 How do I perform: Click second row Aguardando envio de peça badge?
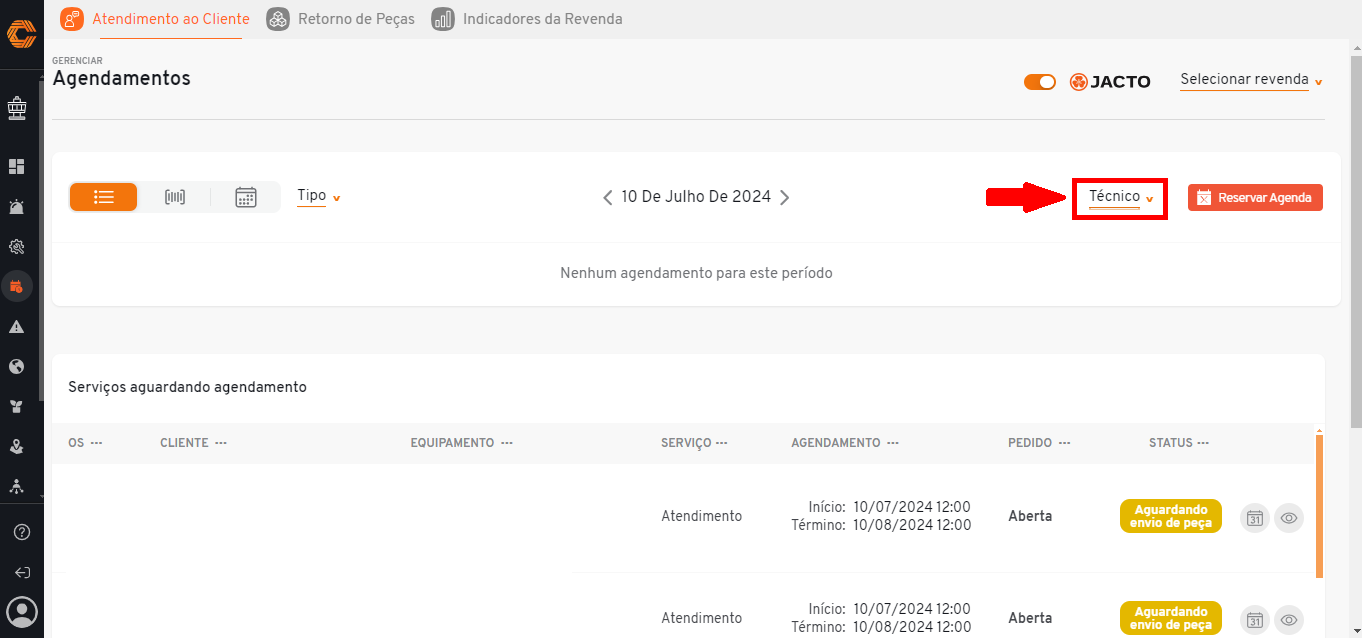[1170, 618]
